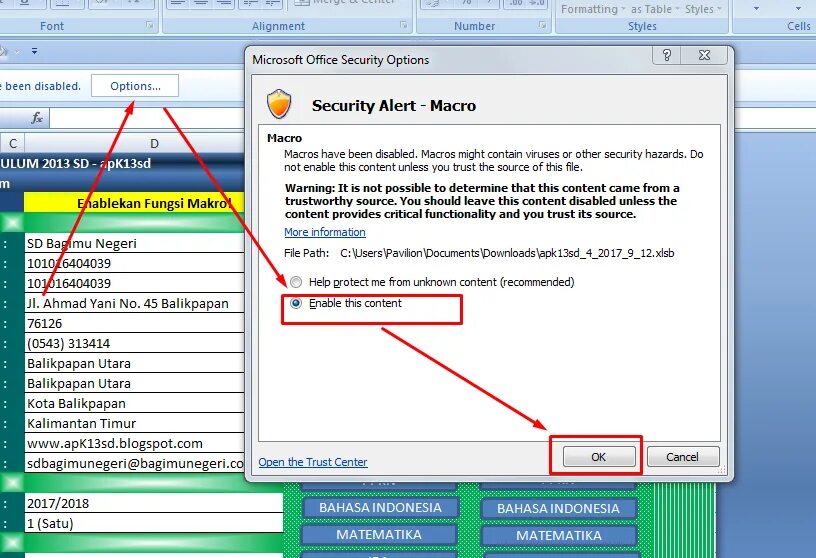Click the right BAHASA INDONESIA button
Image resolution: width=816 pixels, height=558 pixels.
click(558, 509)
